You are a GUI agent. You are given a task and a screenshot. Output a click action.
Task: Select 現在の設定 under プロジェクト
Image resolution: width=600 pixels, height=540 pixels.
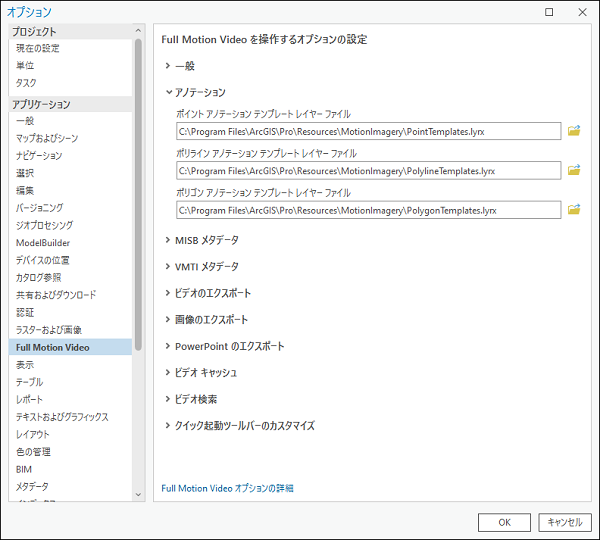pyautogui.click(x=38, y=48)
